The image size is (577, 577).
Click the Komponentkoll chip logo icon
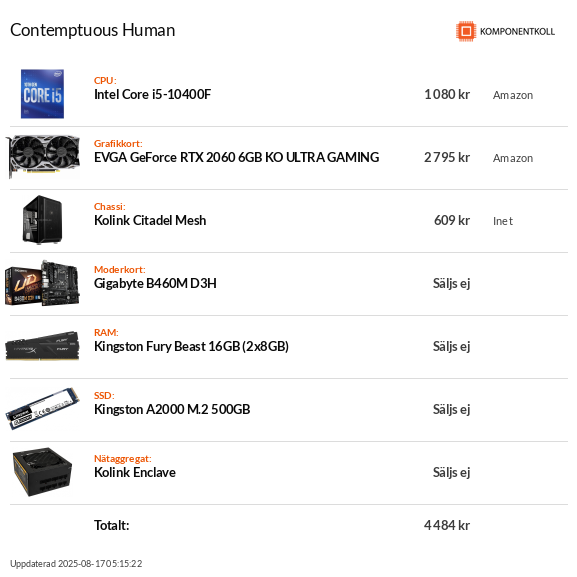pos(466,31)
